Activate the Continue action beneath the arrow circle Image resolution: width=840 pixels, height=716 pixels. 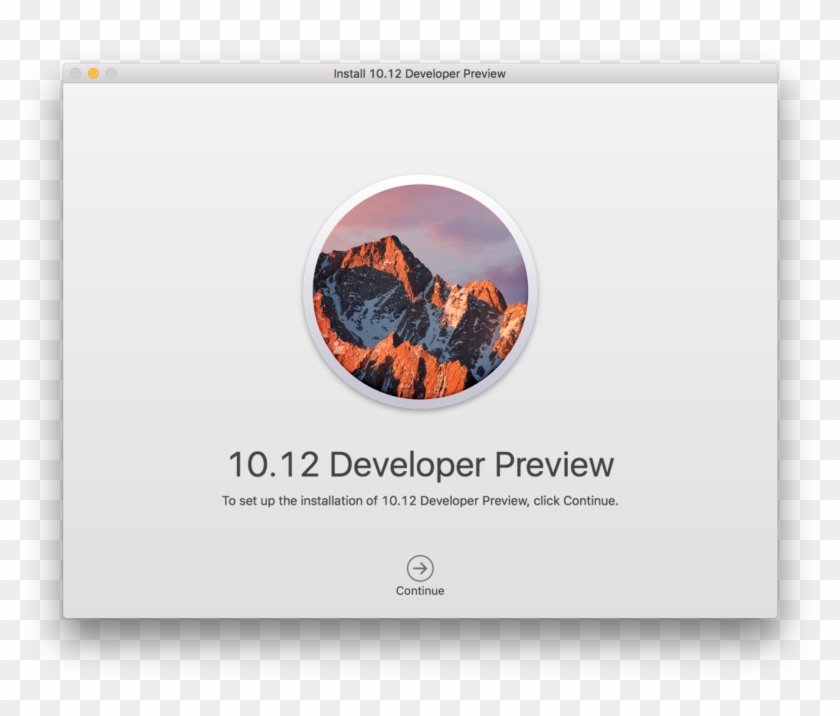[421, 590]
